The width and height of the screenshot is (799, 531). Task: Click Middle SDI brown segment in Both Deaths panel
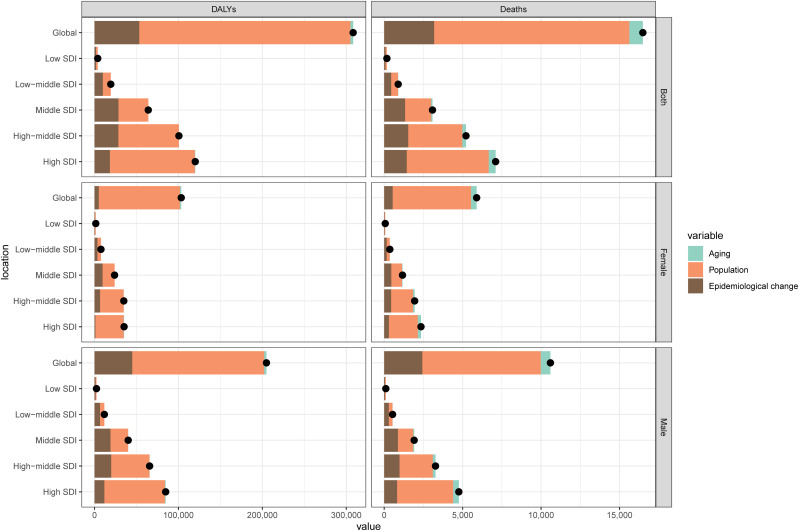coord(394,110)
